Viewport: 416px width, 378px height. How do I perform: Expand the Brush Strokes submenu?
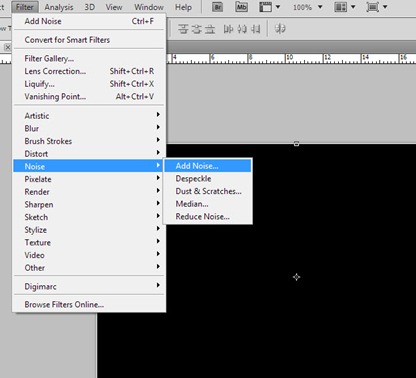89,141
